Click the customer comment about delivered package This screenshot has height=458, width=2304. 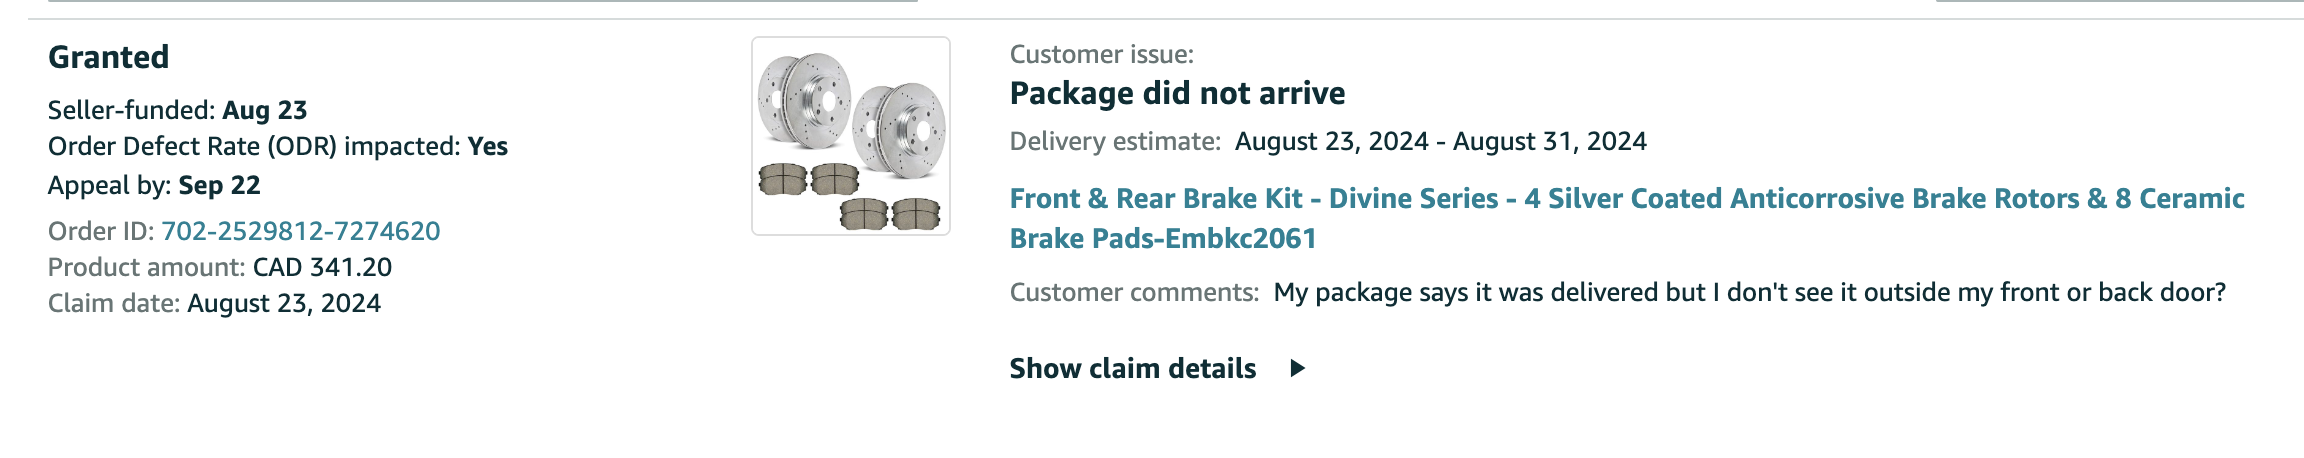[1750, 292]
